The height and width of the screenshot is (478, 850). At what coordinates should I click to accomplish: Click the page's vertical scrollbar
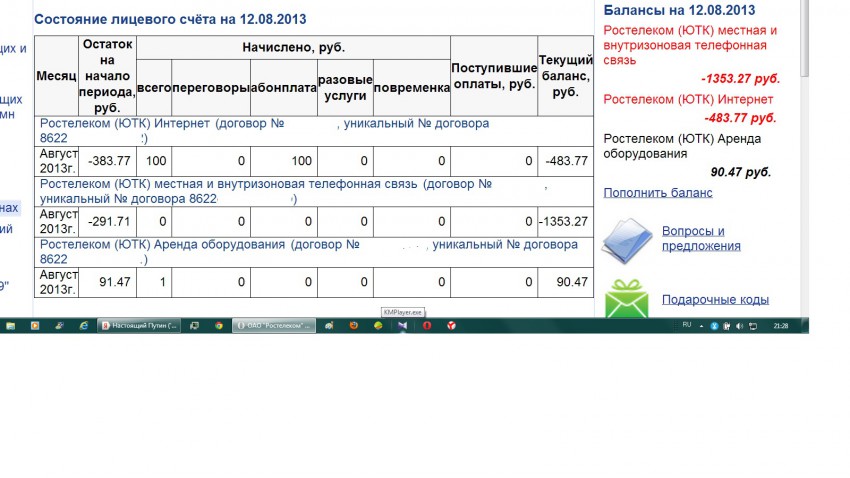point(803,150)
